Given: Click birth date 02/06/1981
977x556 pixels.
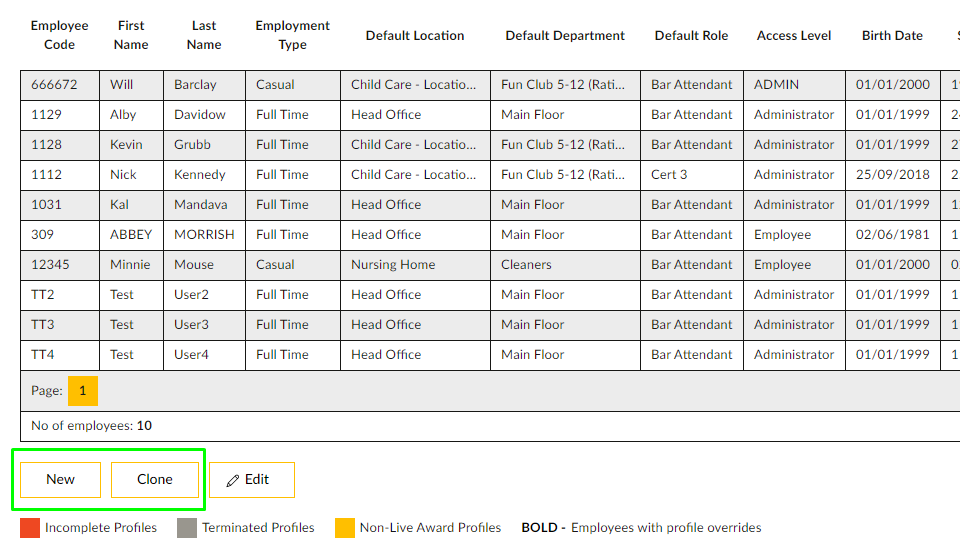Looking at the screenshot, I should click(x=893, y=234).
